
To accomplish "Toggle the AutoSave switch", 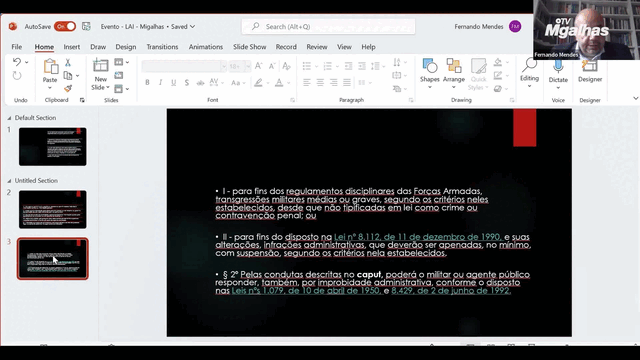I will coord(65,27).
